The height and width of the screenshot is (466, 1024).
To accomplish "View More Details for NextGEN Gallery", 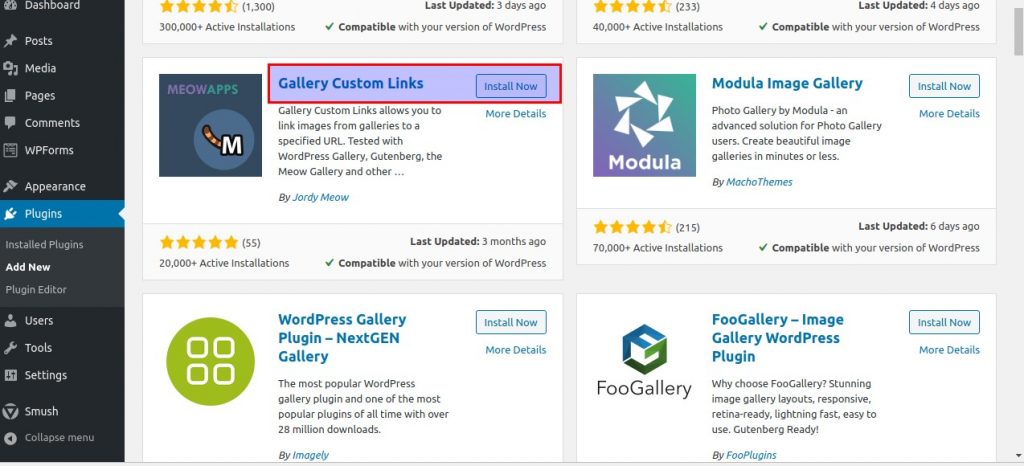I will [515, 350].
